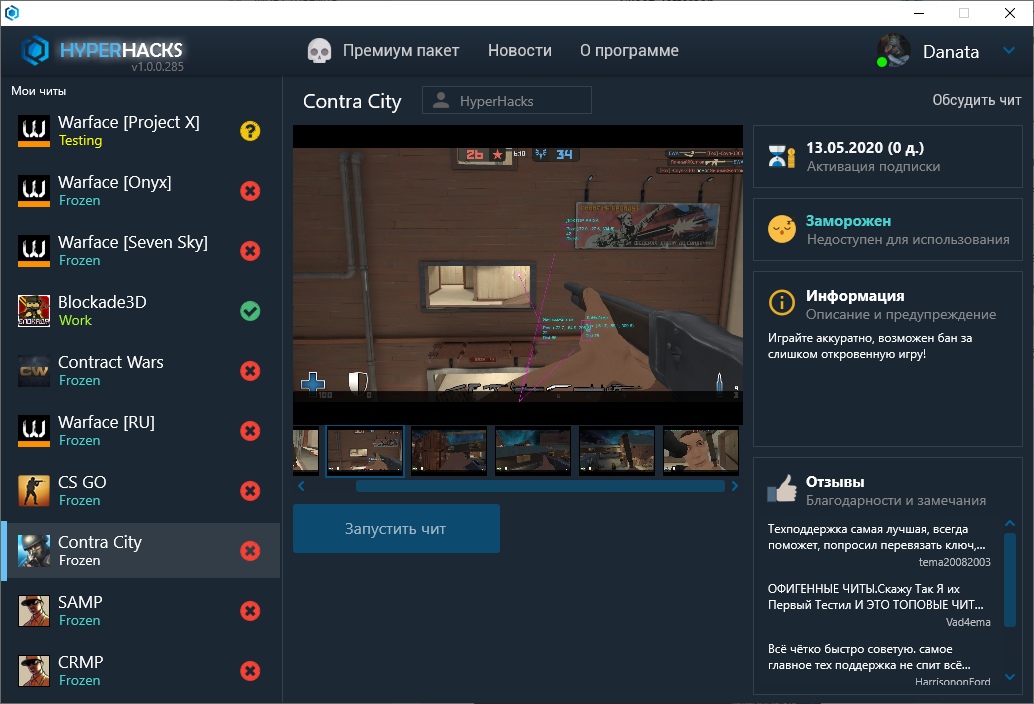Click the thumbs-up Отзывы icon
This screenshot has height=704, width=1034.
click(x=781, y=489)
